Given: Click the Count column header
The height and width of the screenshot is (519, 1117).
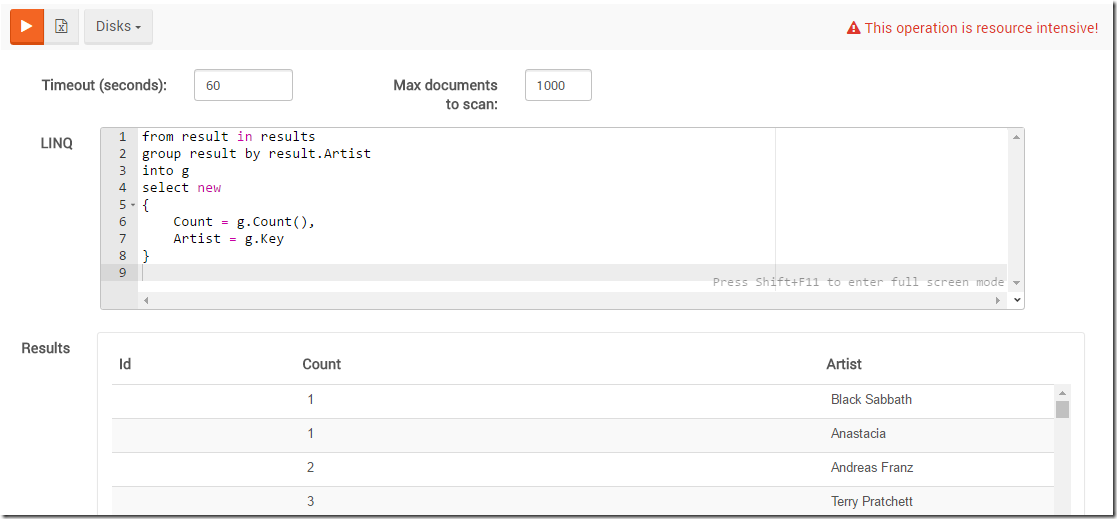Looking at the screenshot, I should click(321, 364).
